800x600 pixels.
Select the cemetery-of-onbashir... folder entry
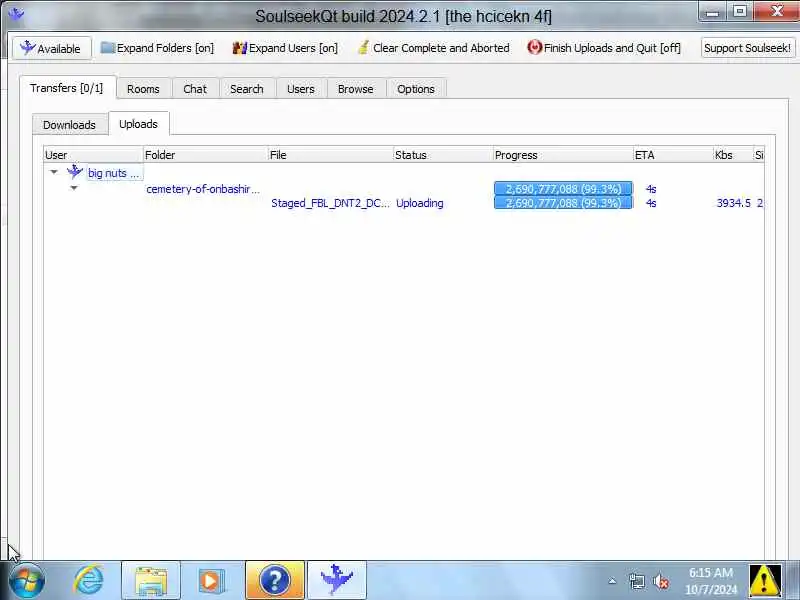coord(203,189)
